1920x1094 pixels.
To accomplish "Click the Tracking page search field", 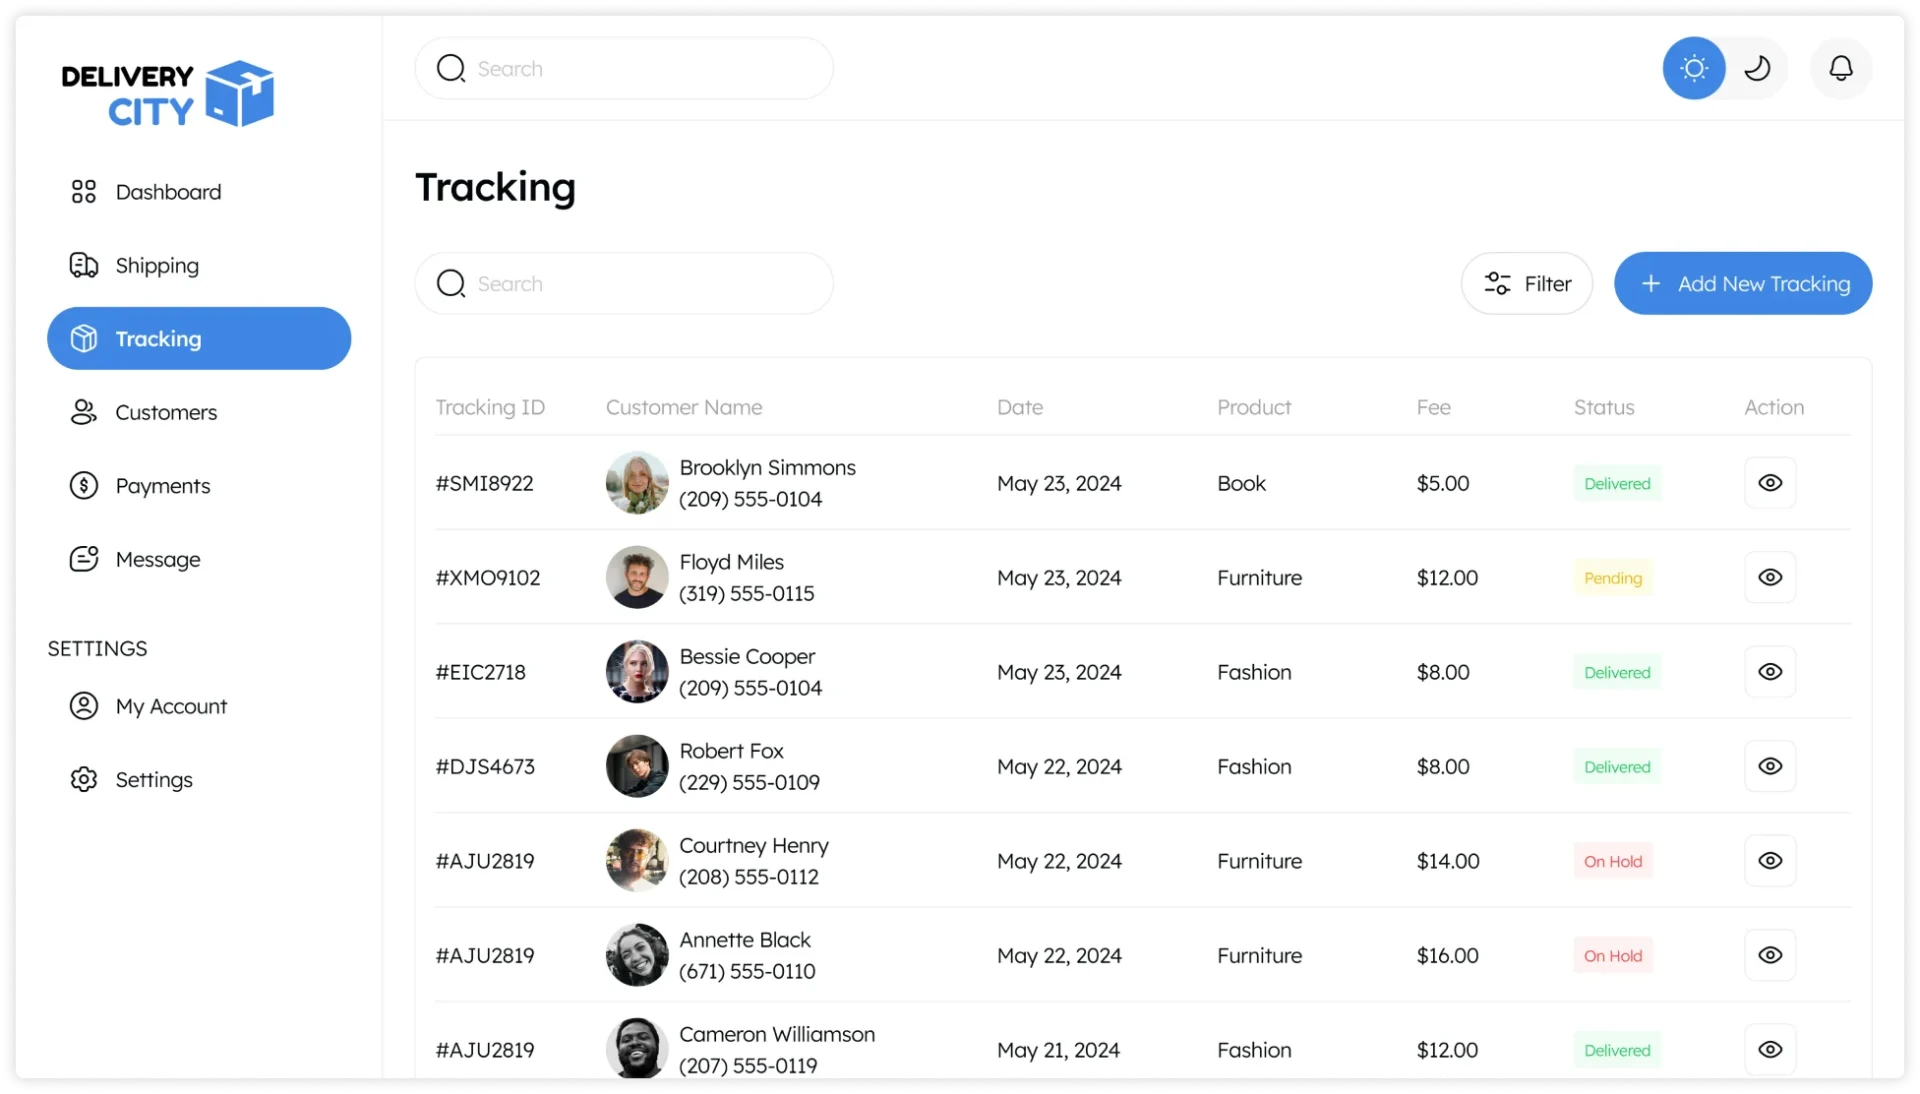I will tap(624, 284).
